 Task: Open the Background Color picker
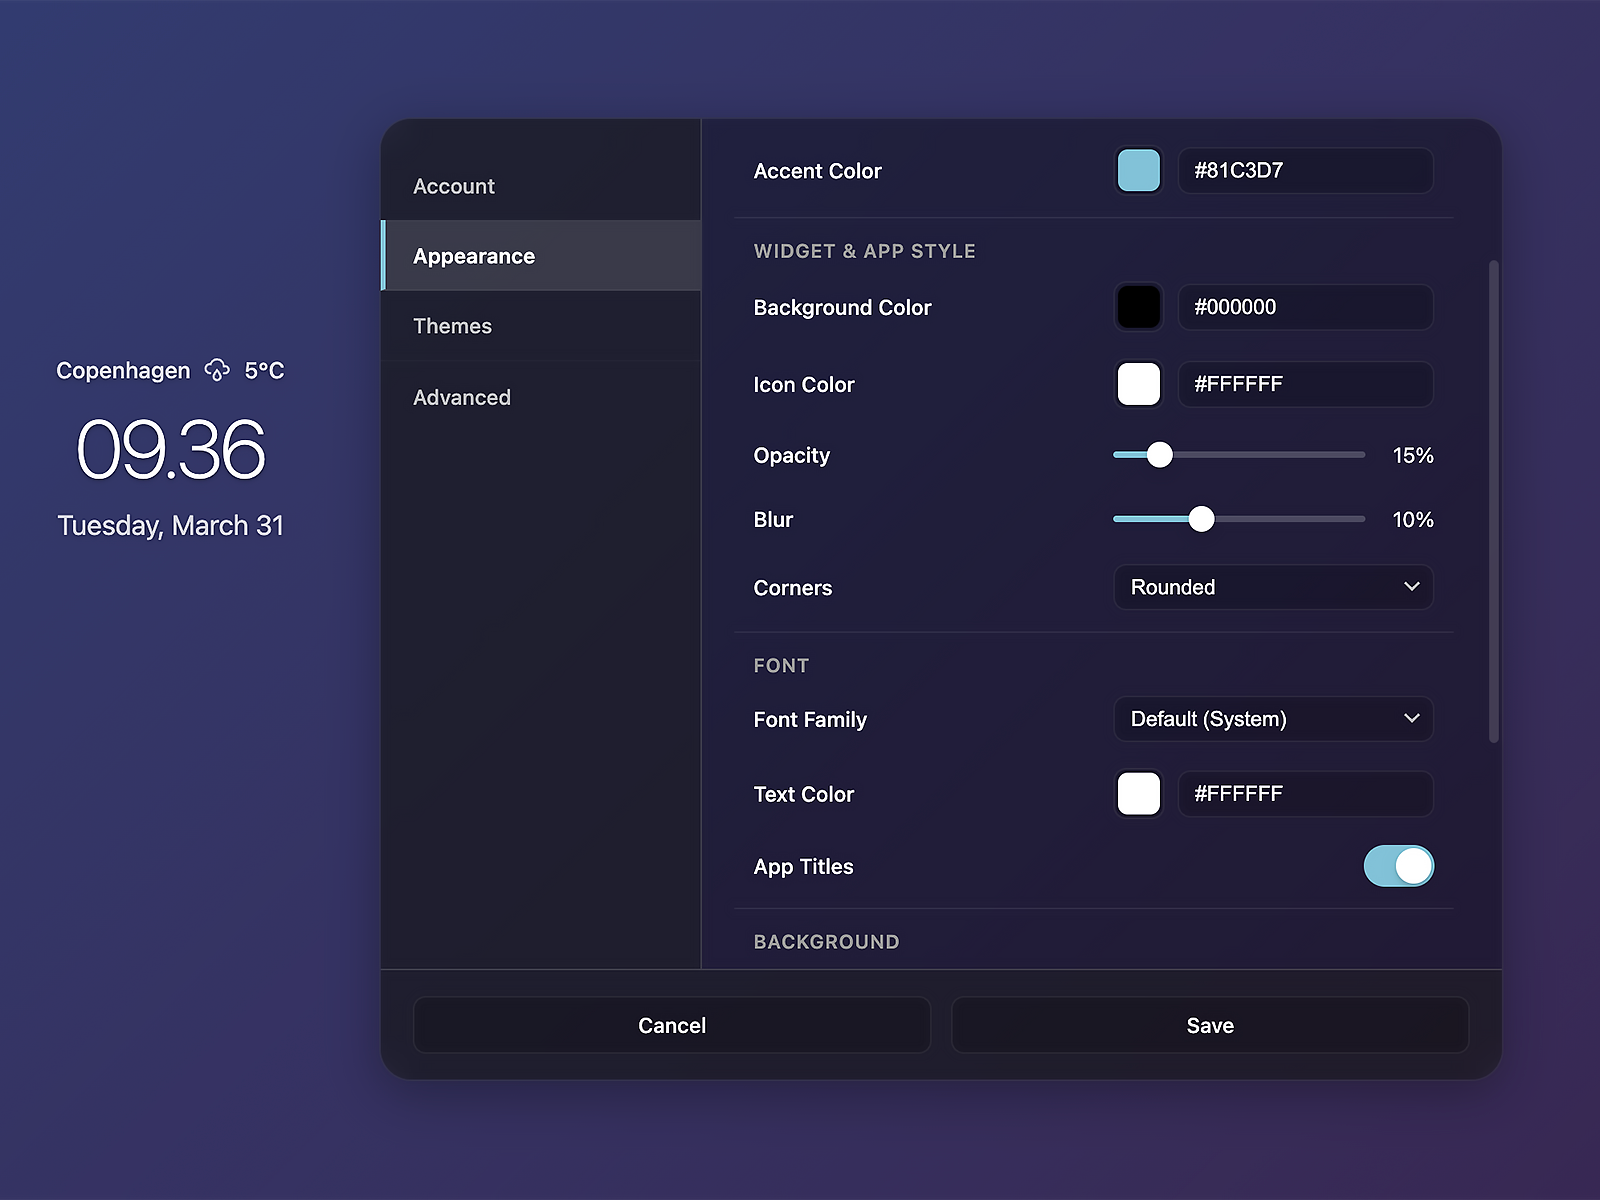click(x=1138, y=307)
